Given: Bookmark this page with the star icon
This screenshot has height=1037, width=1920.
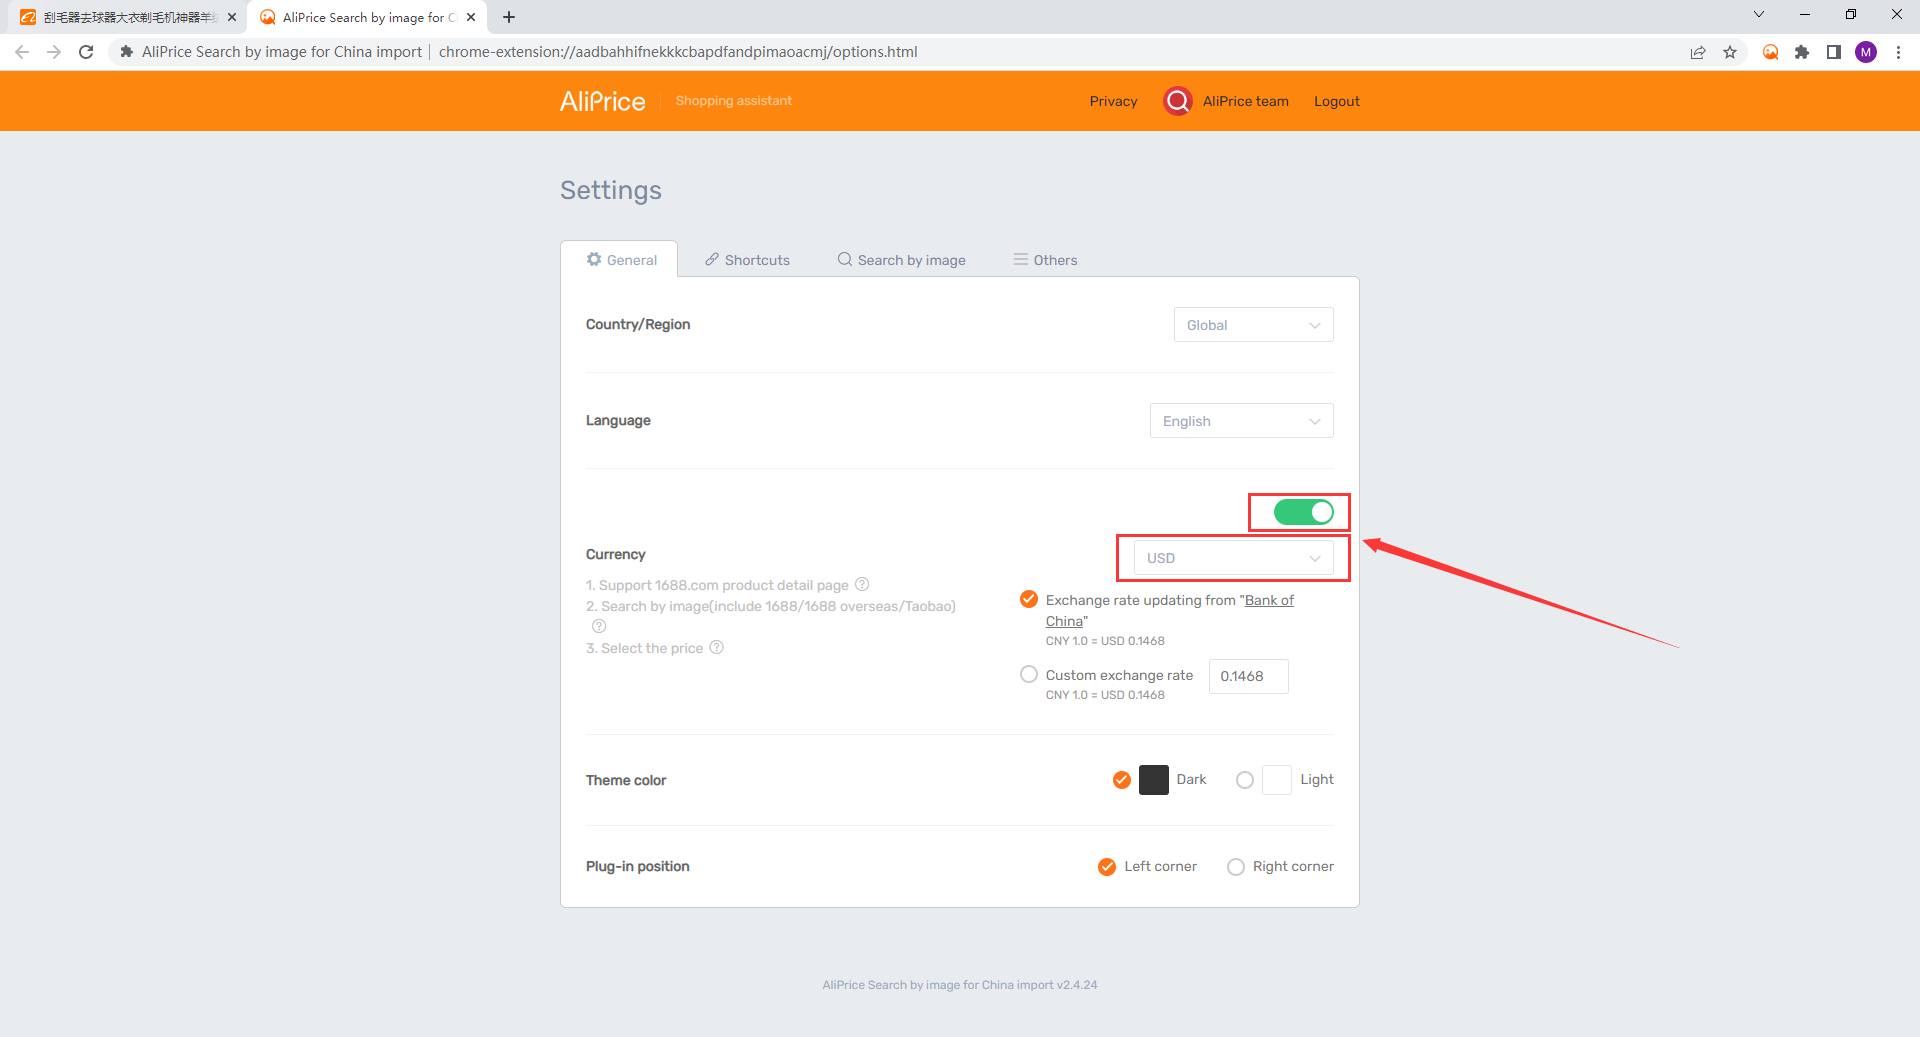Looking at the screenshot, I should pyautogui.click(x=1730, y=52).
